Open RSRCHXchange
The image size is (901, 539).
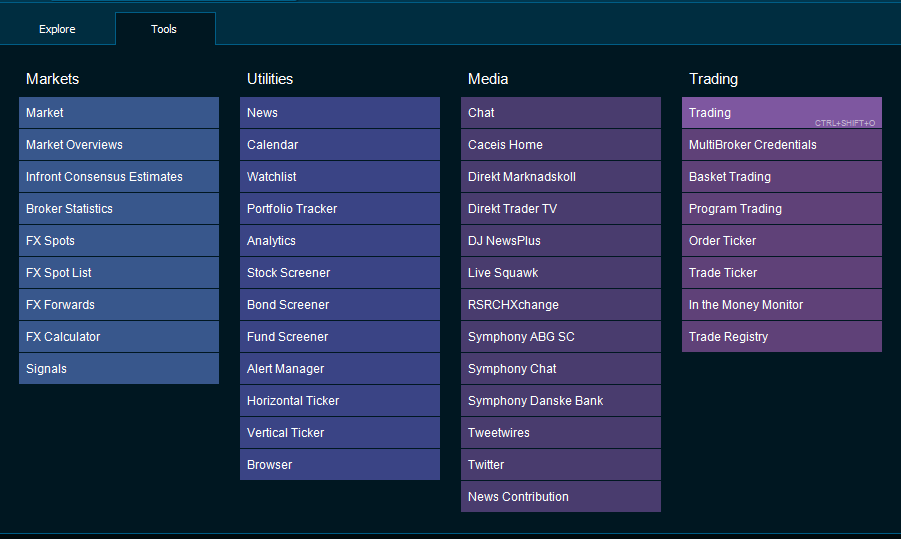click(561, 305)
